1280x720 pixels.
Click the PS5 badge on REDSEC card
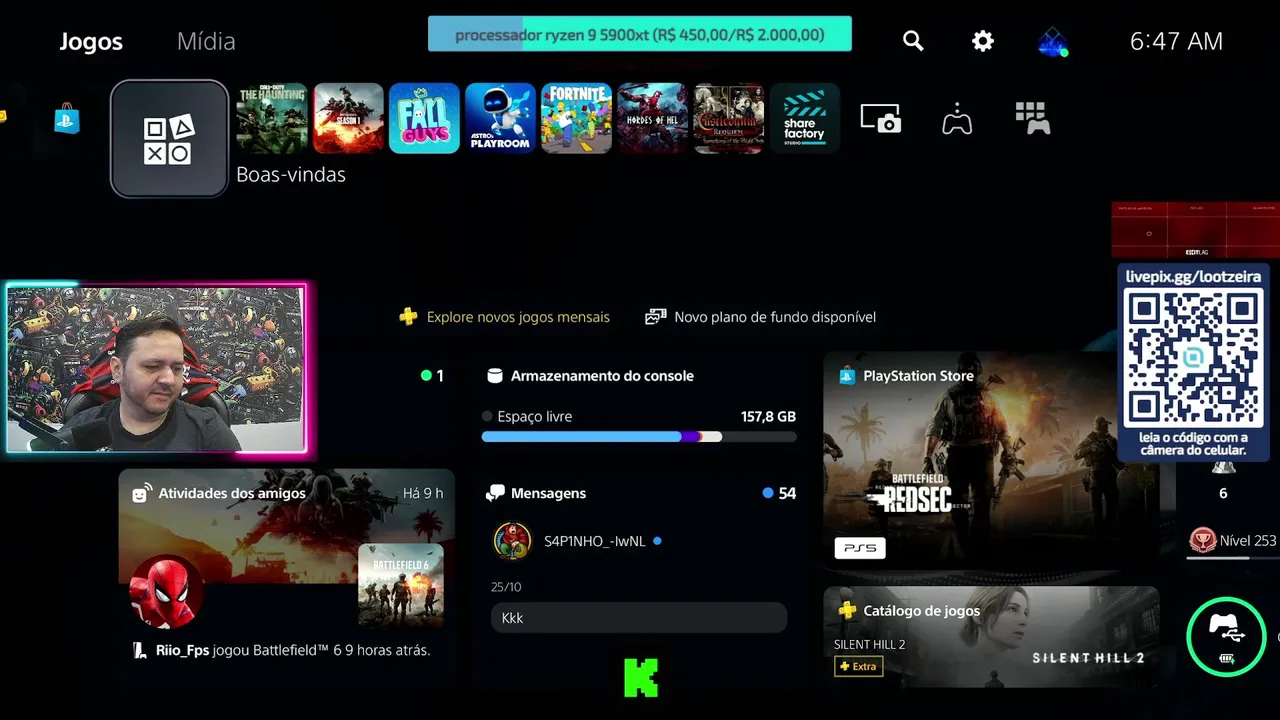tap(860, 548)
